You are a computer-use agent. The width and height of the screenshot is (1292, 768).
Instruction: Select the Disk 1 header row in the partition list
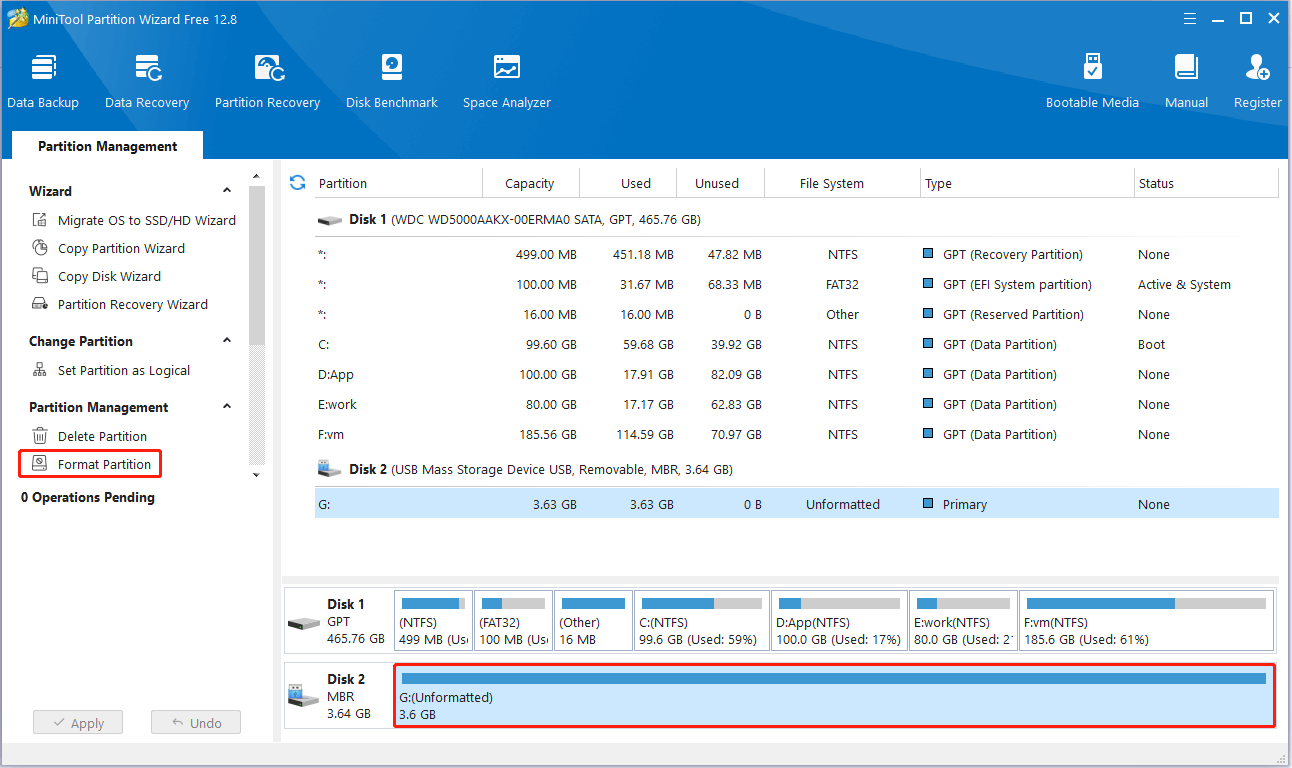point(796,219)
